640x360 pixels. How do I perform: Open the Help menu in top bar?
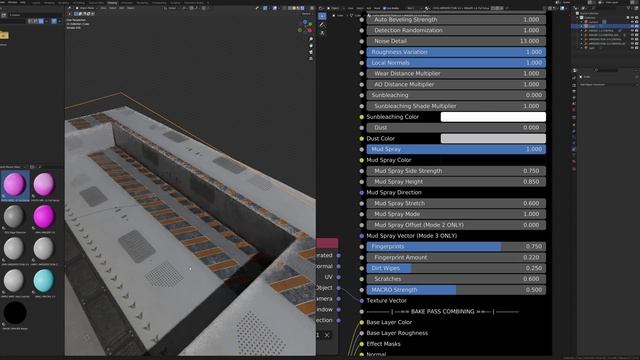pos(22,3)
